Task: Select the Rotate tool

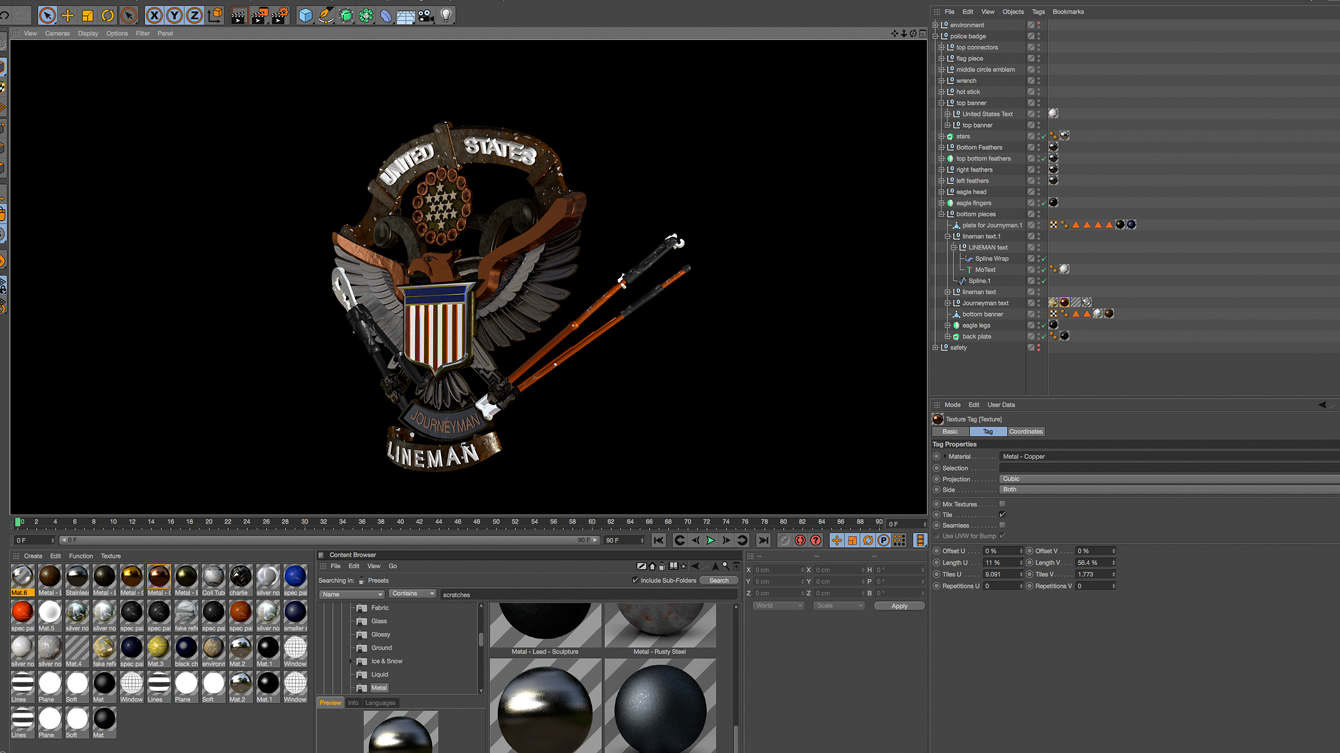Action: 107,16
